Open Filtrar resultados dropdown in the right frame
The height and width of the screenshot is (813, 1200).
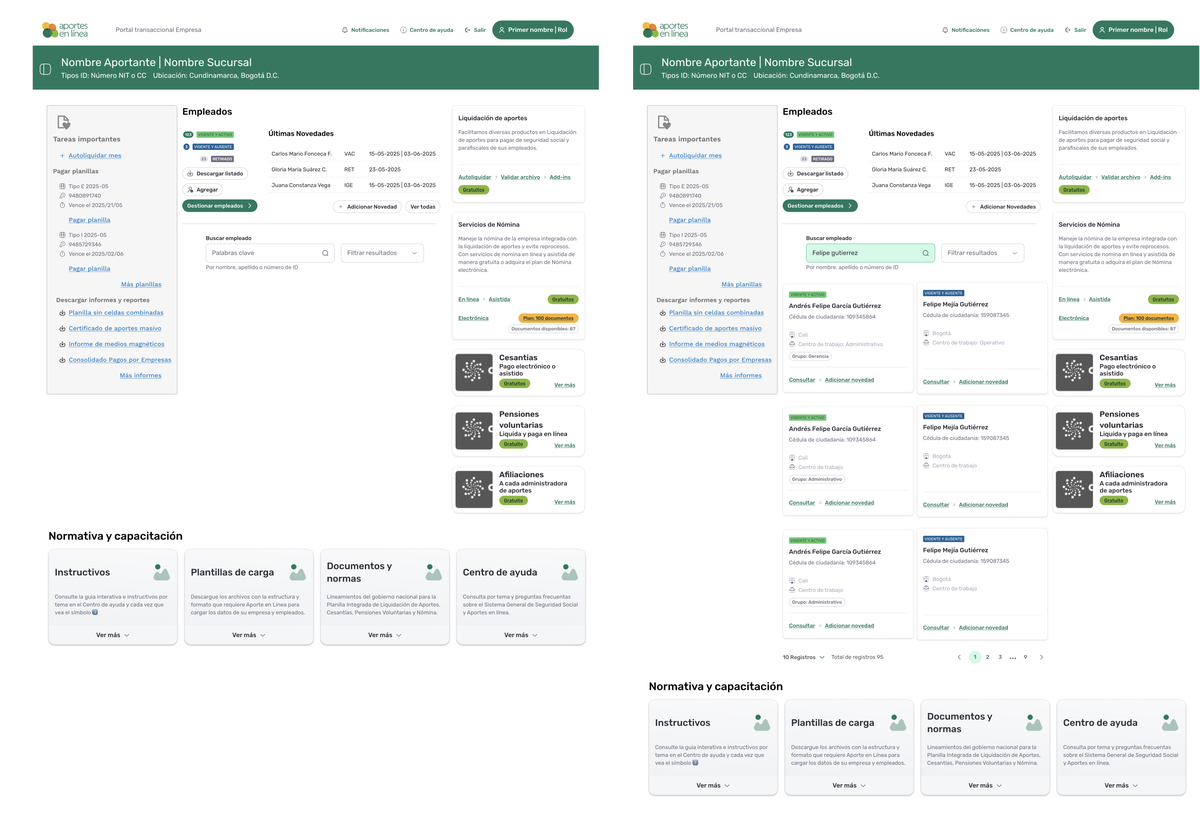pos(982,253)
